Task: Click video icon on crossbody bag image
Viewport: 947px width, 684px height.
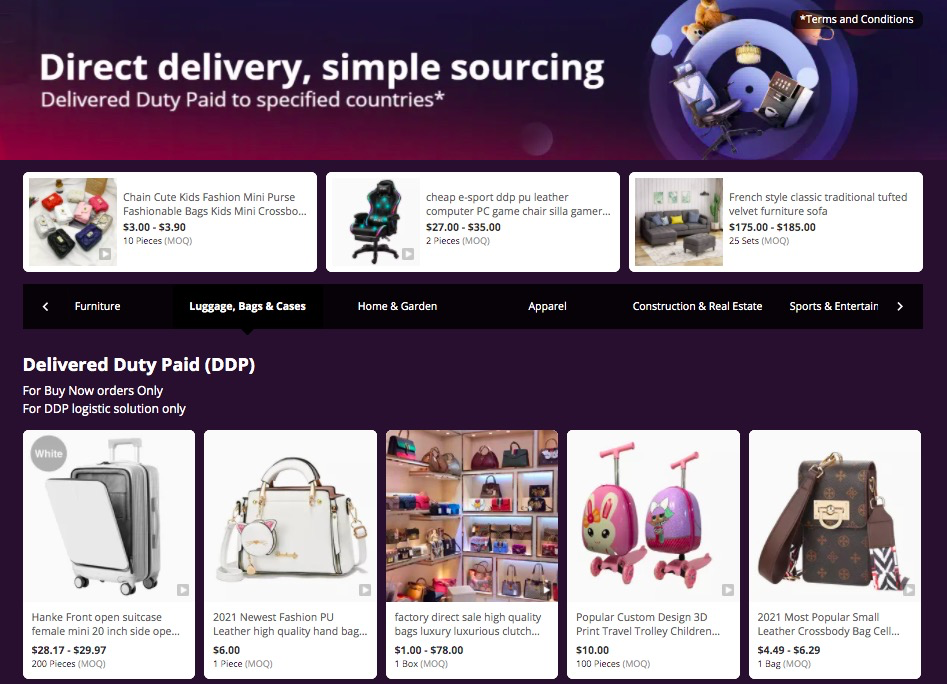Action: (909, 590)
